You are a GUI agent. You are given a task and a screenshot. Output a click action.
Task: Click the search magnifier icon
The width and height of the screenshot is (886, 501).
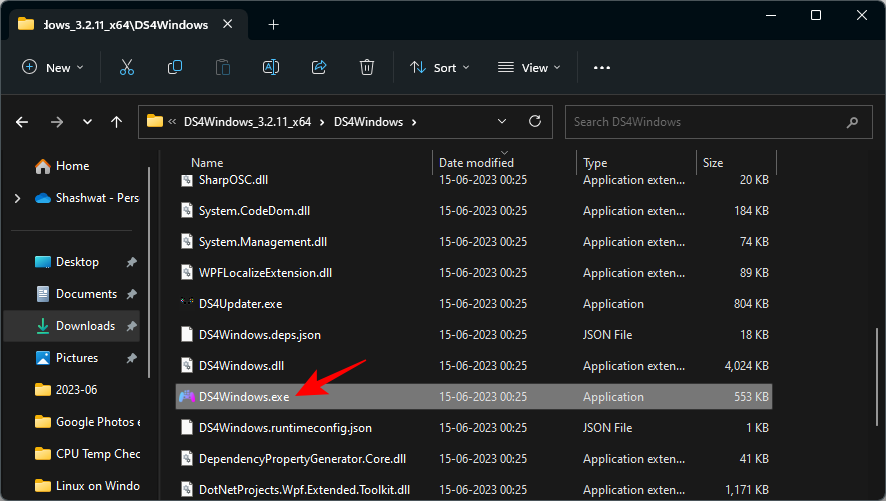pos(852,122)
